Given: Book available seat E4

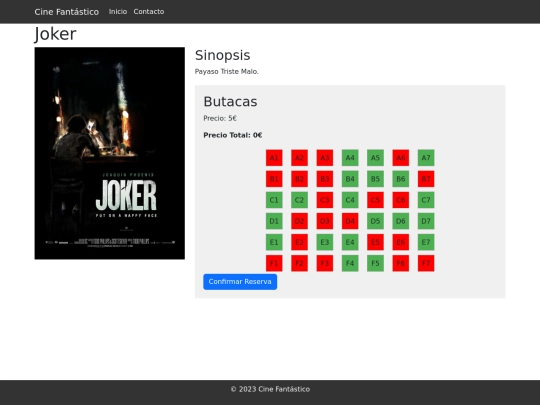Looking at the screenshot, I should (350, 242).
